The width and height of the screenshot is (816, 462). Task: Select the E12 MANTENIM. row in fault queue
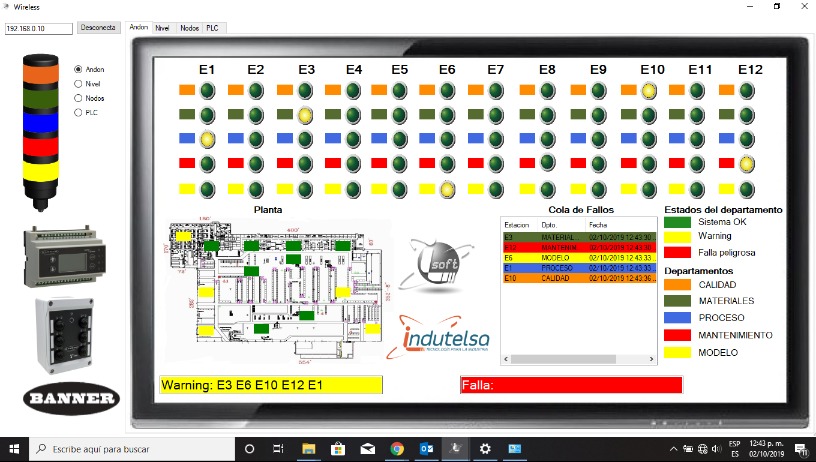(578, 247)
